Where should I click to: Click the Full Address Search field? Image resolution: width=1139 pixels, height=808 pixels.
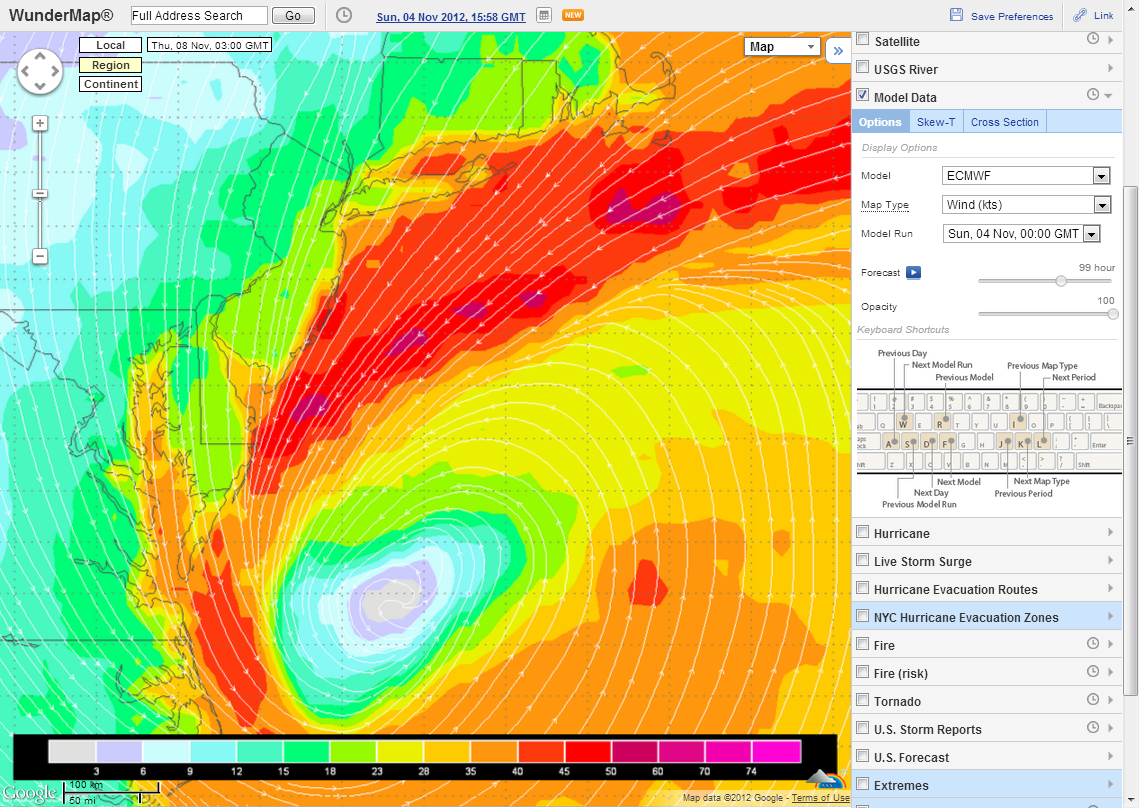tap(199, 15)
